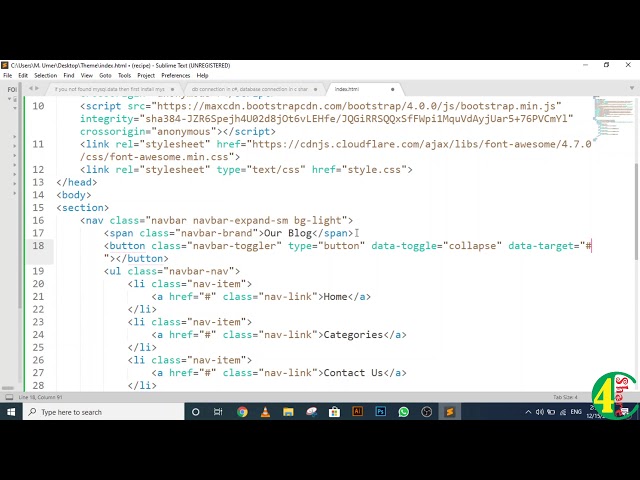Screen dimensions: 640x480
Task: Click 'Contact Us' text in line 27
Action: point(353,373)
